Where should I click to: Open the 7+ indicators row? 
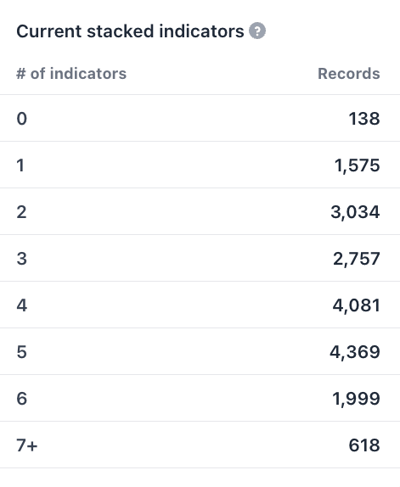click(200, 445)
